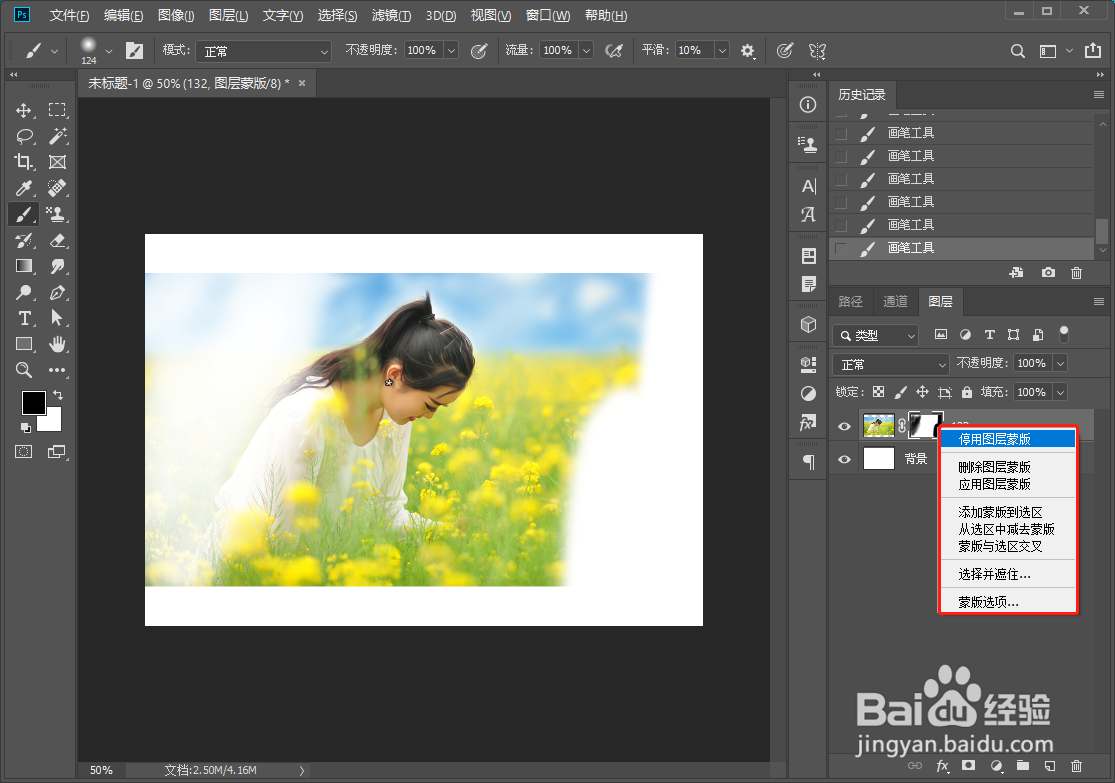
Task: Click the search icon in options bar
Action: tap(1018, 51)
